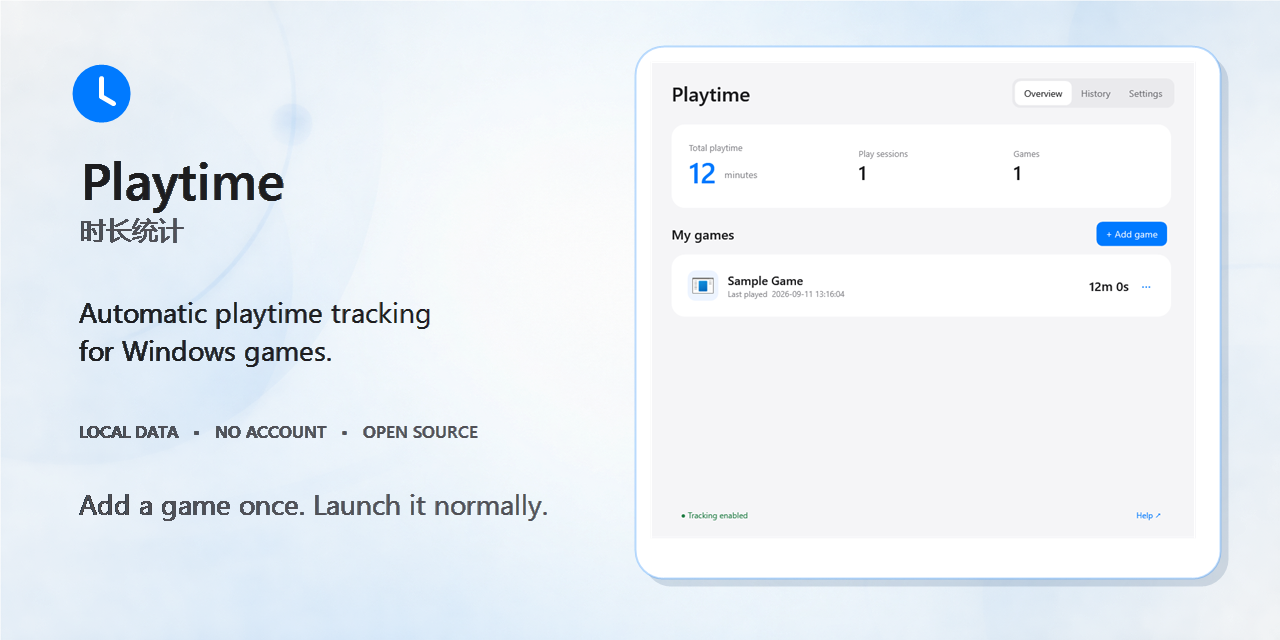Viewport: 1280px width, 640px height.
Task: Click the Play sessions label
Action: (883, 154)
